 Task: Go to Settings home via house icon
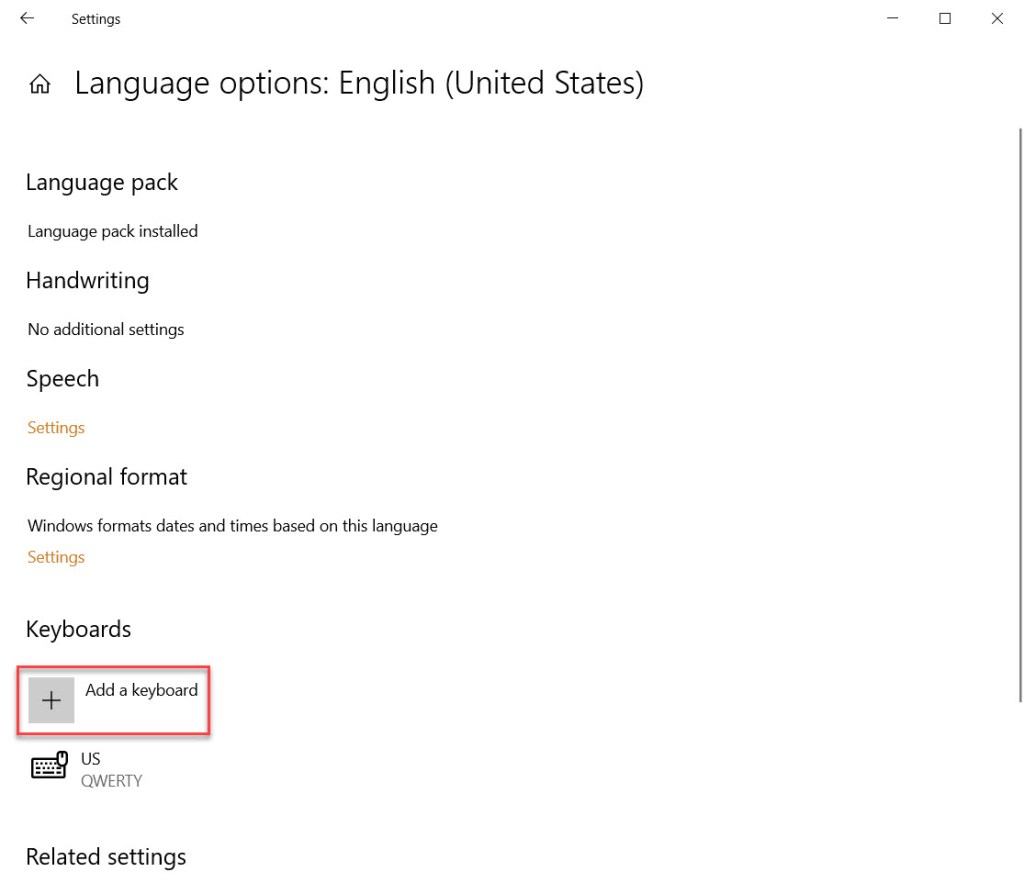coord(40,84)
